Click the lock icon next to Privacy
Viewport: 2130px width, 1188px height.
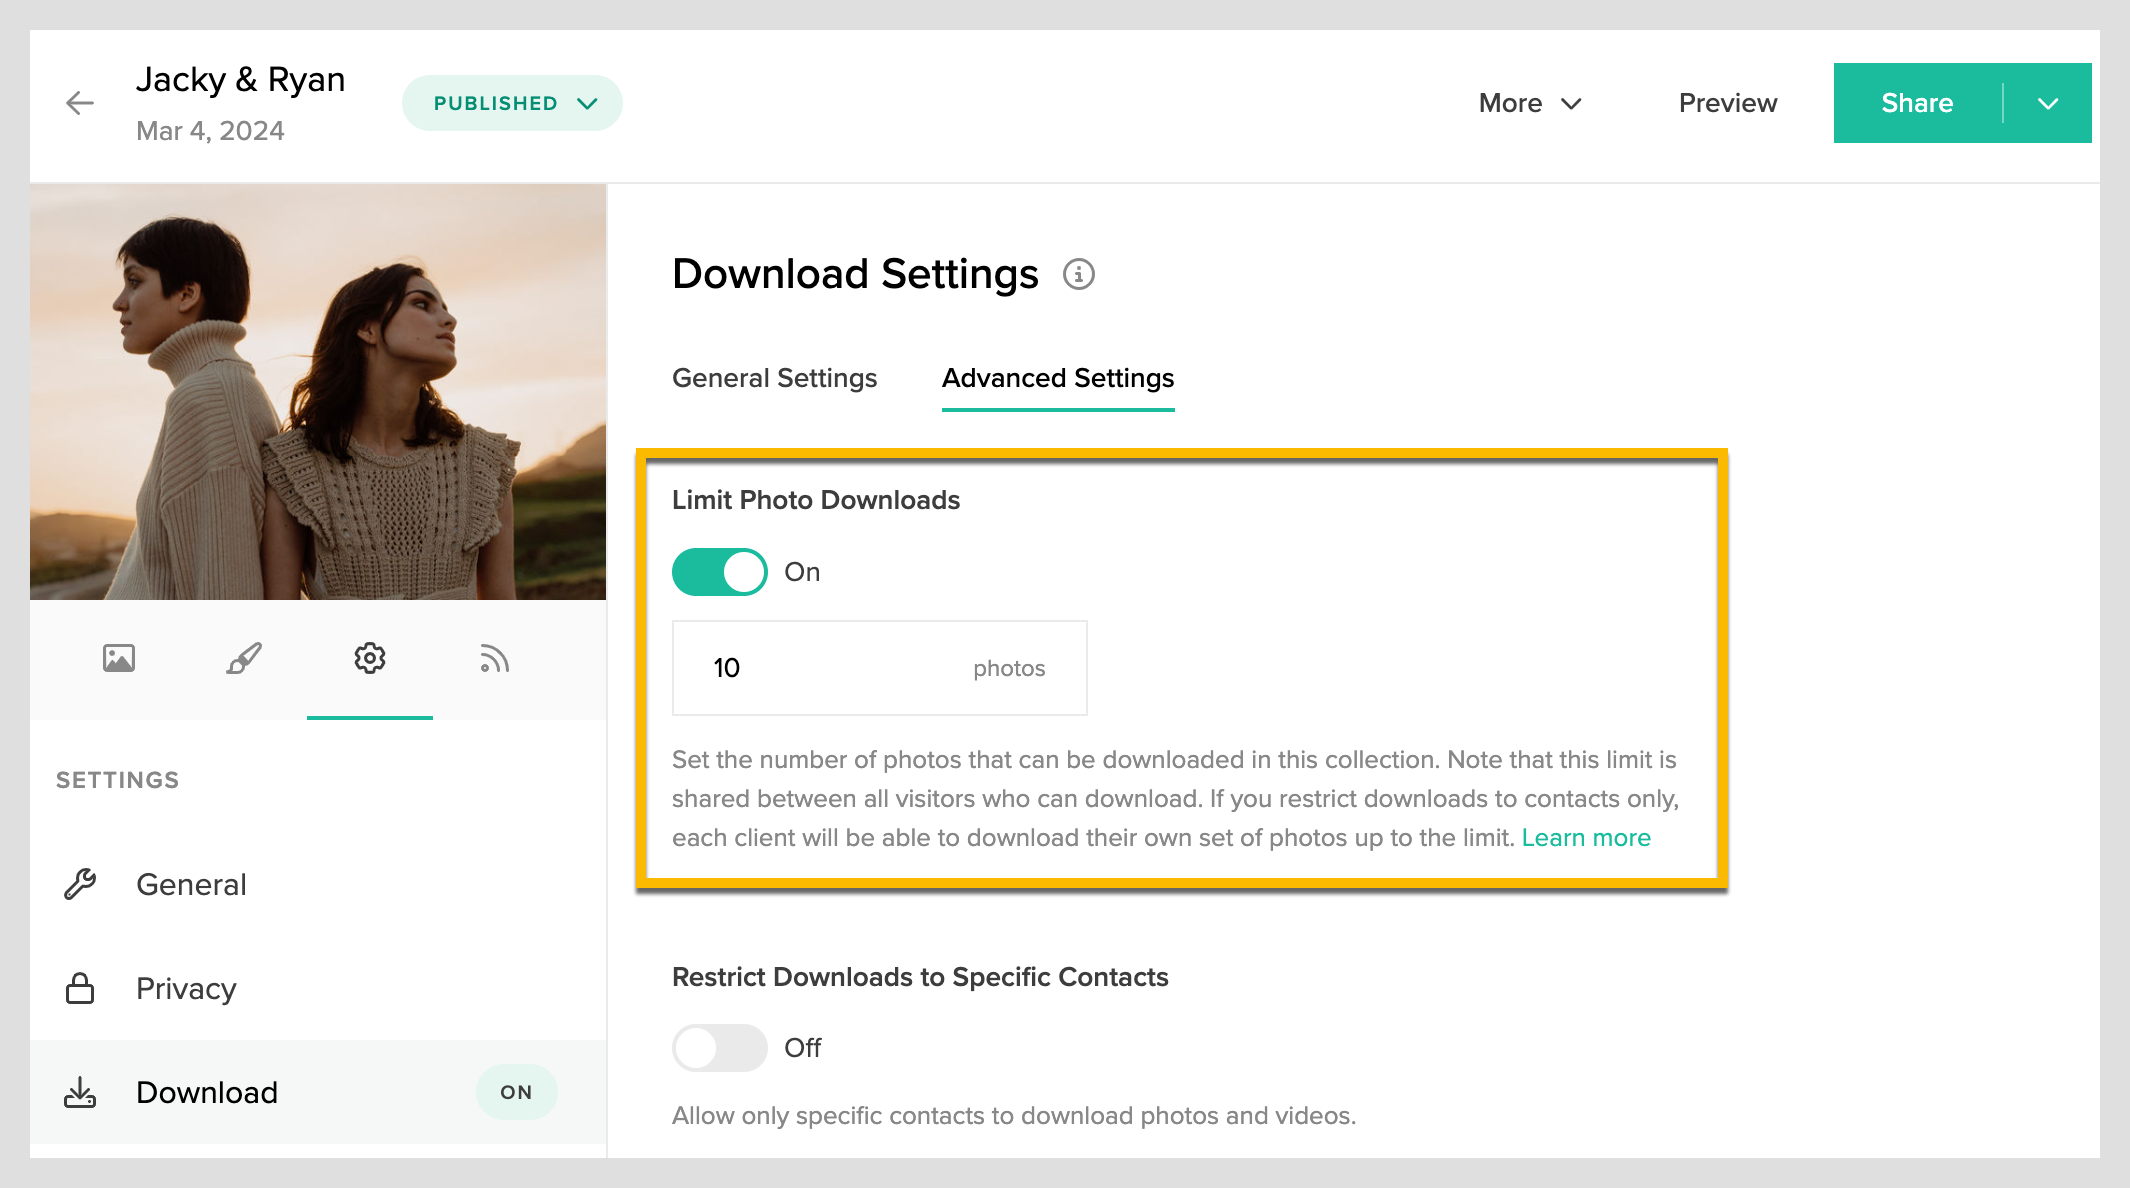coord(81,988)
